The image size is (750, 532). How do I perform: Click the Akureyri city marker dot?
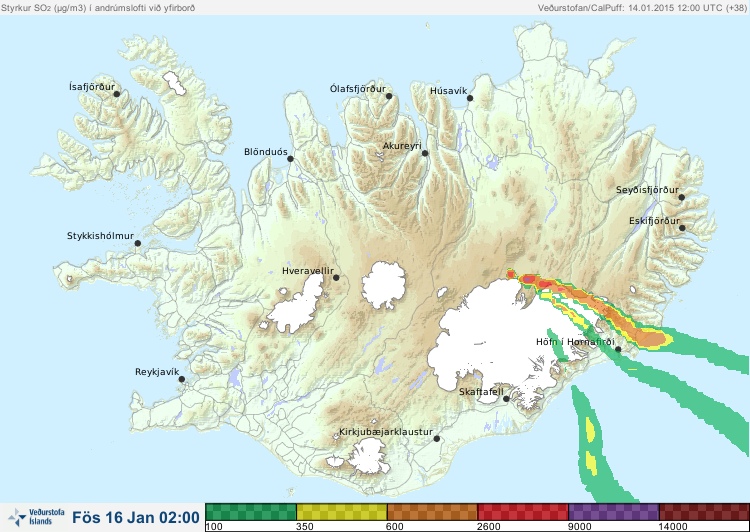(x=425, y=153)
